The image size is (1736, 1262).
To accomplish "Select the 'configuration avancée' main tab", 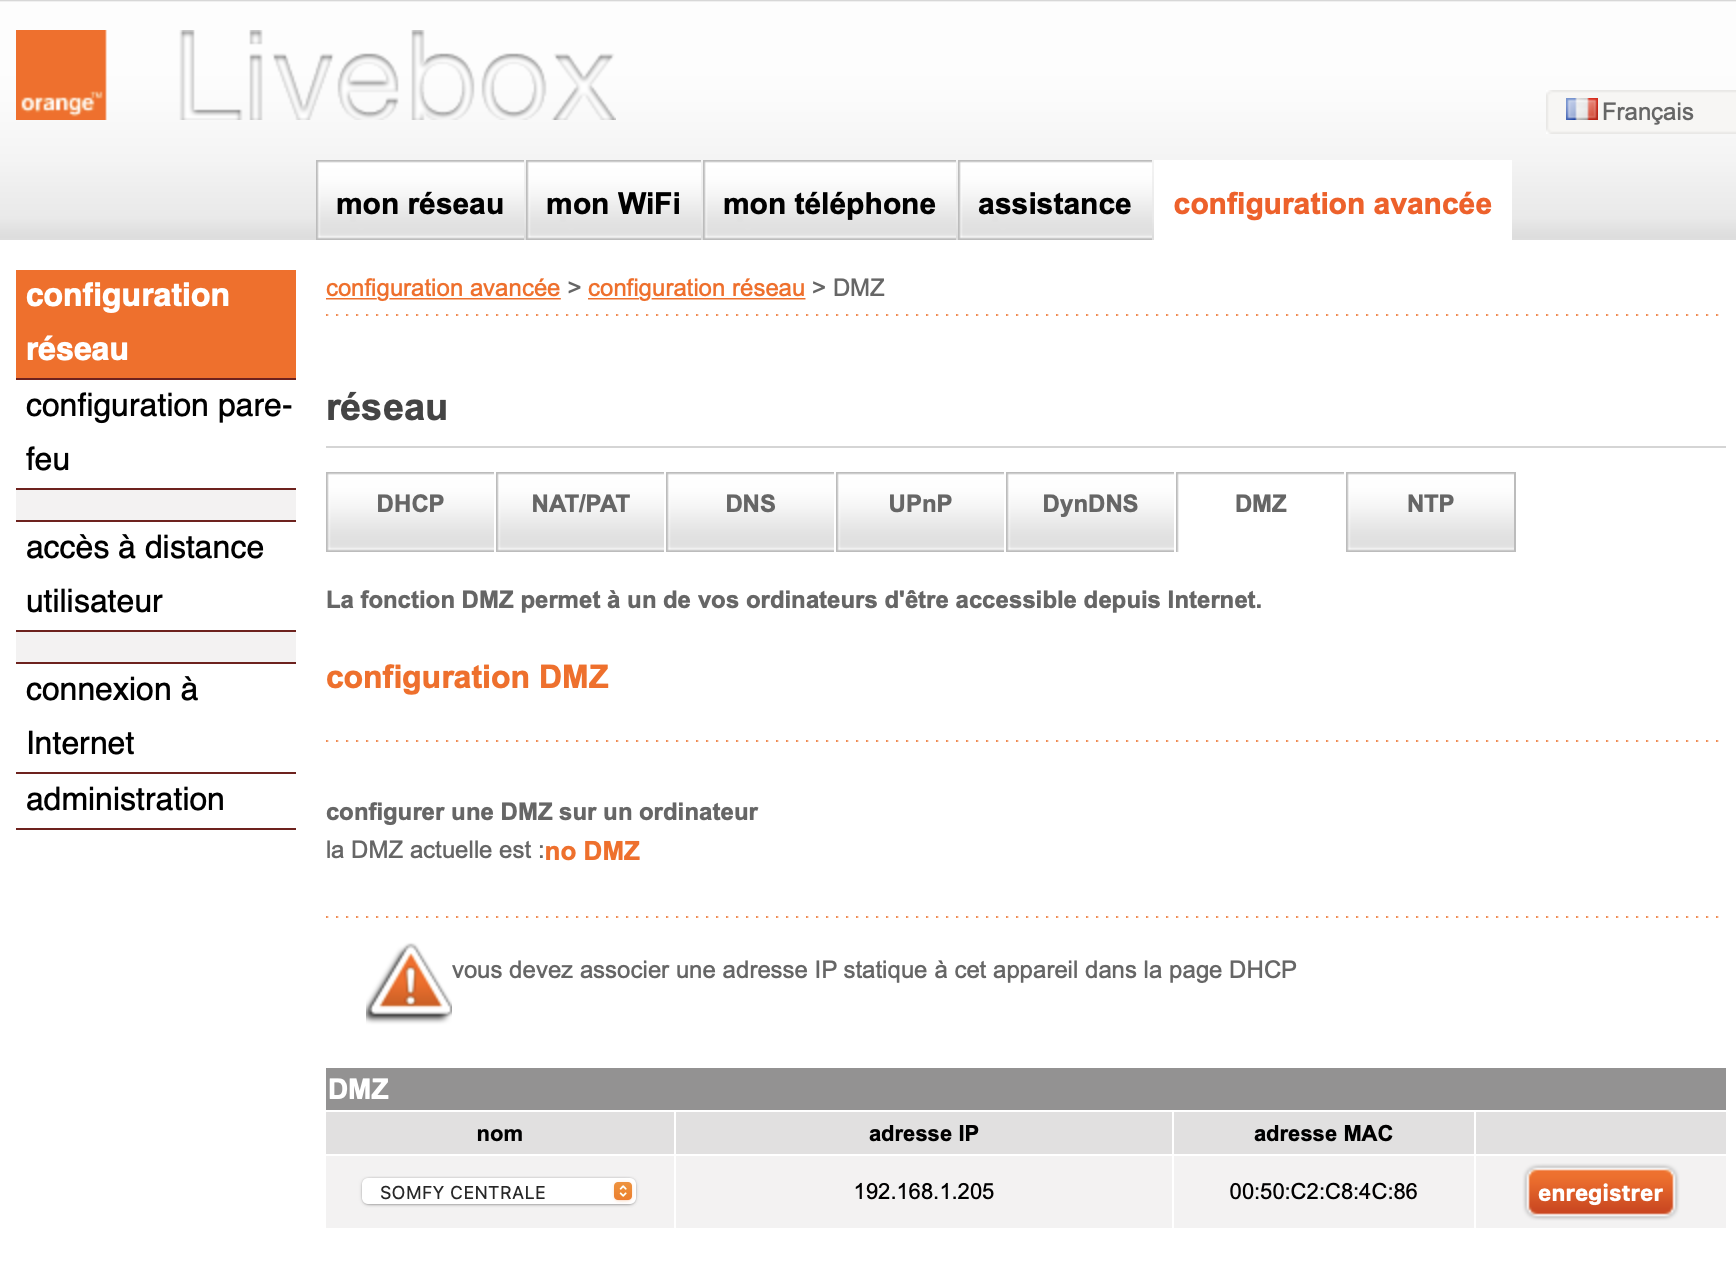I will coord(1332,200).
